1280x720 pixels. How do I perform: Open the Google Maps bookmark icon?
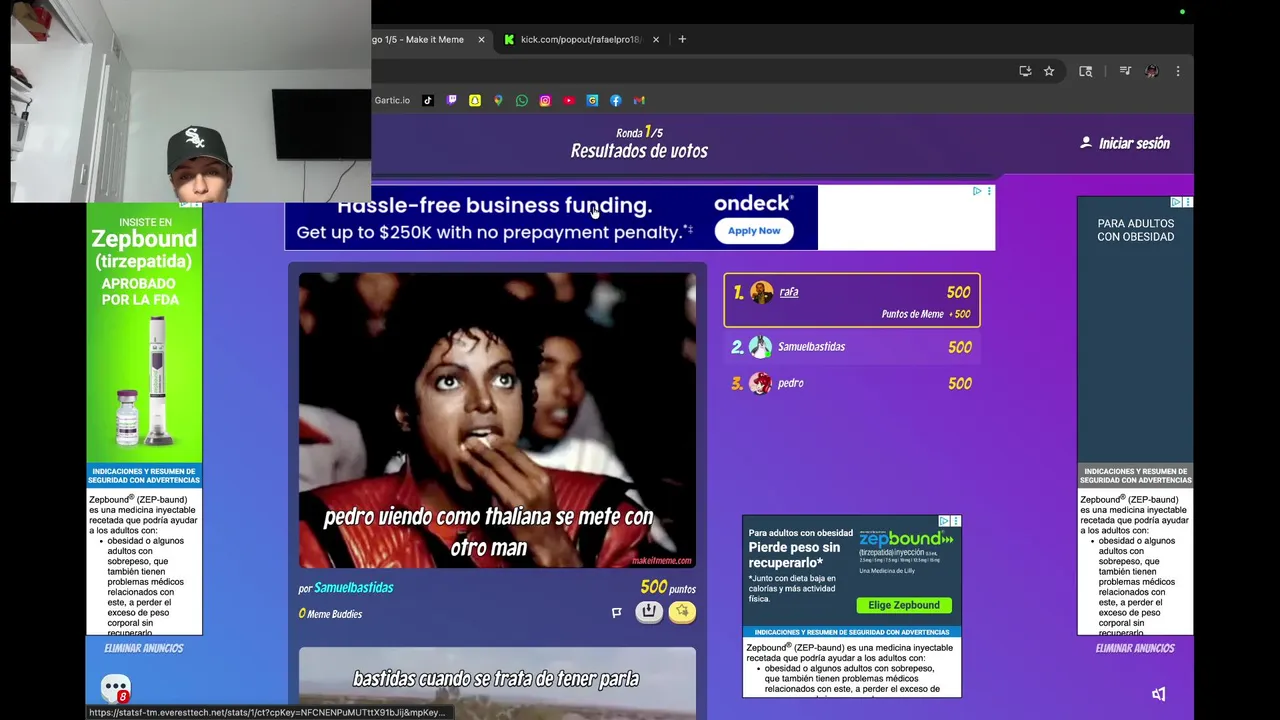click(x=498, y=100)
